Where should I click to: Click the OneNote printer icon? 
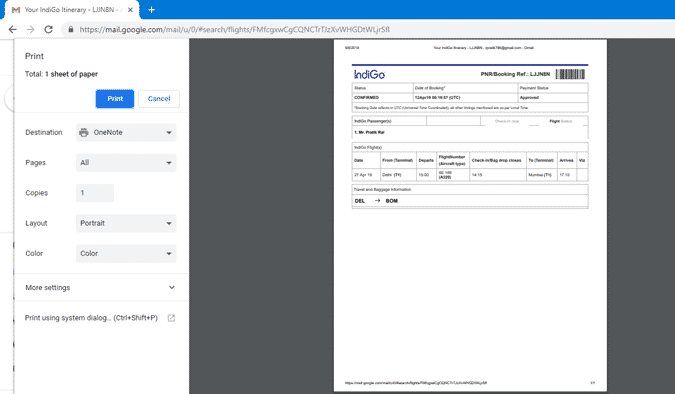pyautogui.click(x=84, y=132)
